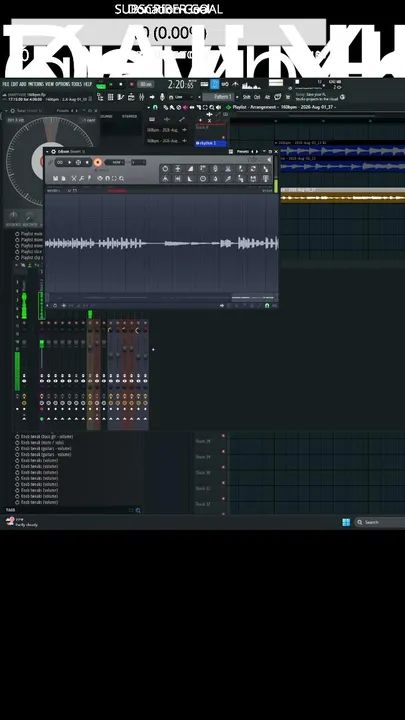The image size is (405, 720).
Task: Open the PATTERNS menu
Action: (x=36, y=84)
